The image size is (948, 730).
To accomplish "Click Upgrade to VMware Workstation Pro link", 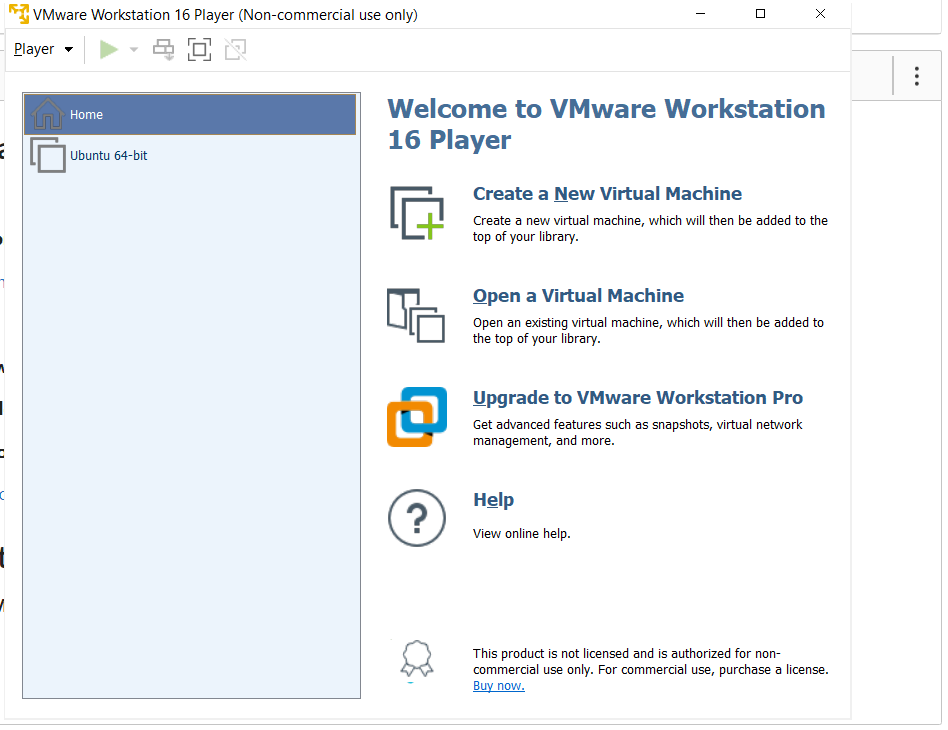I will 638,397.
